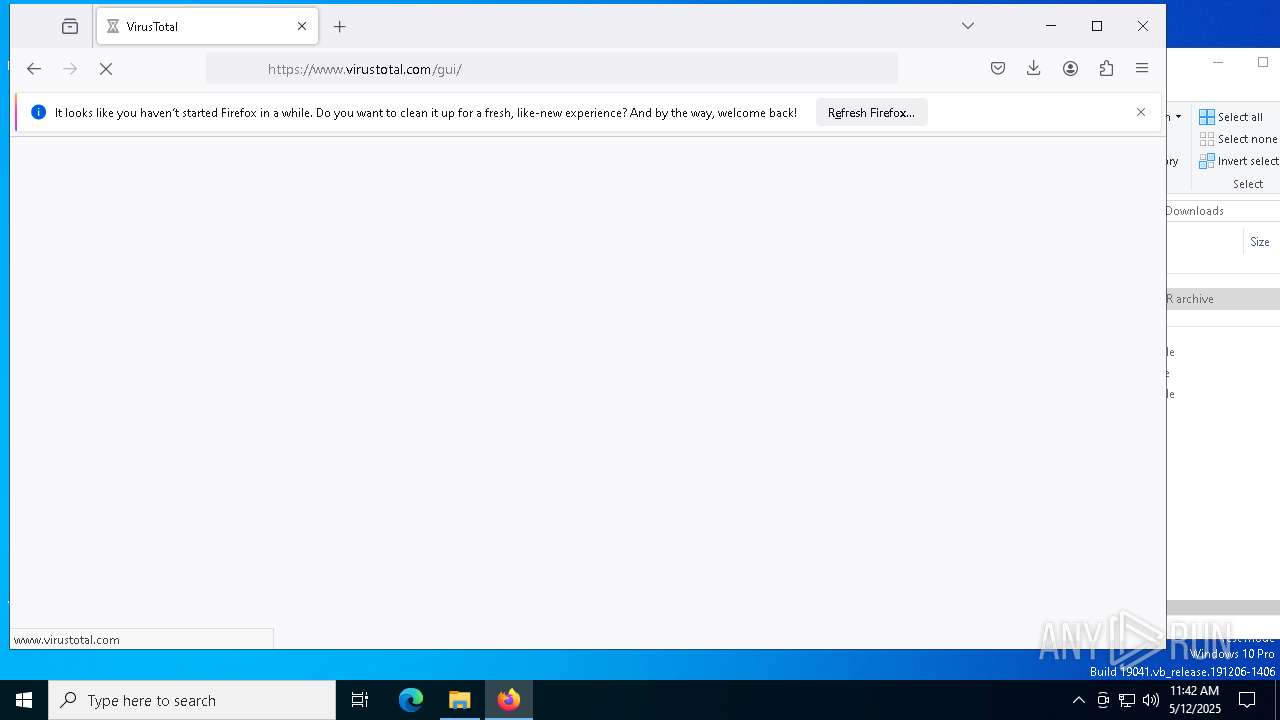Focus the virustotal.com address bar
1280x720 pixels.
pos(552,69)
